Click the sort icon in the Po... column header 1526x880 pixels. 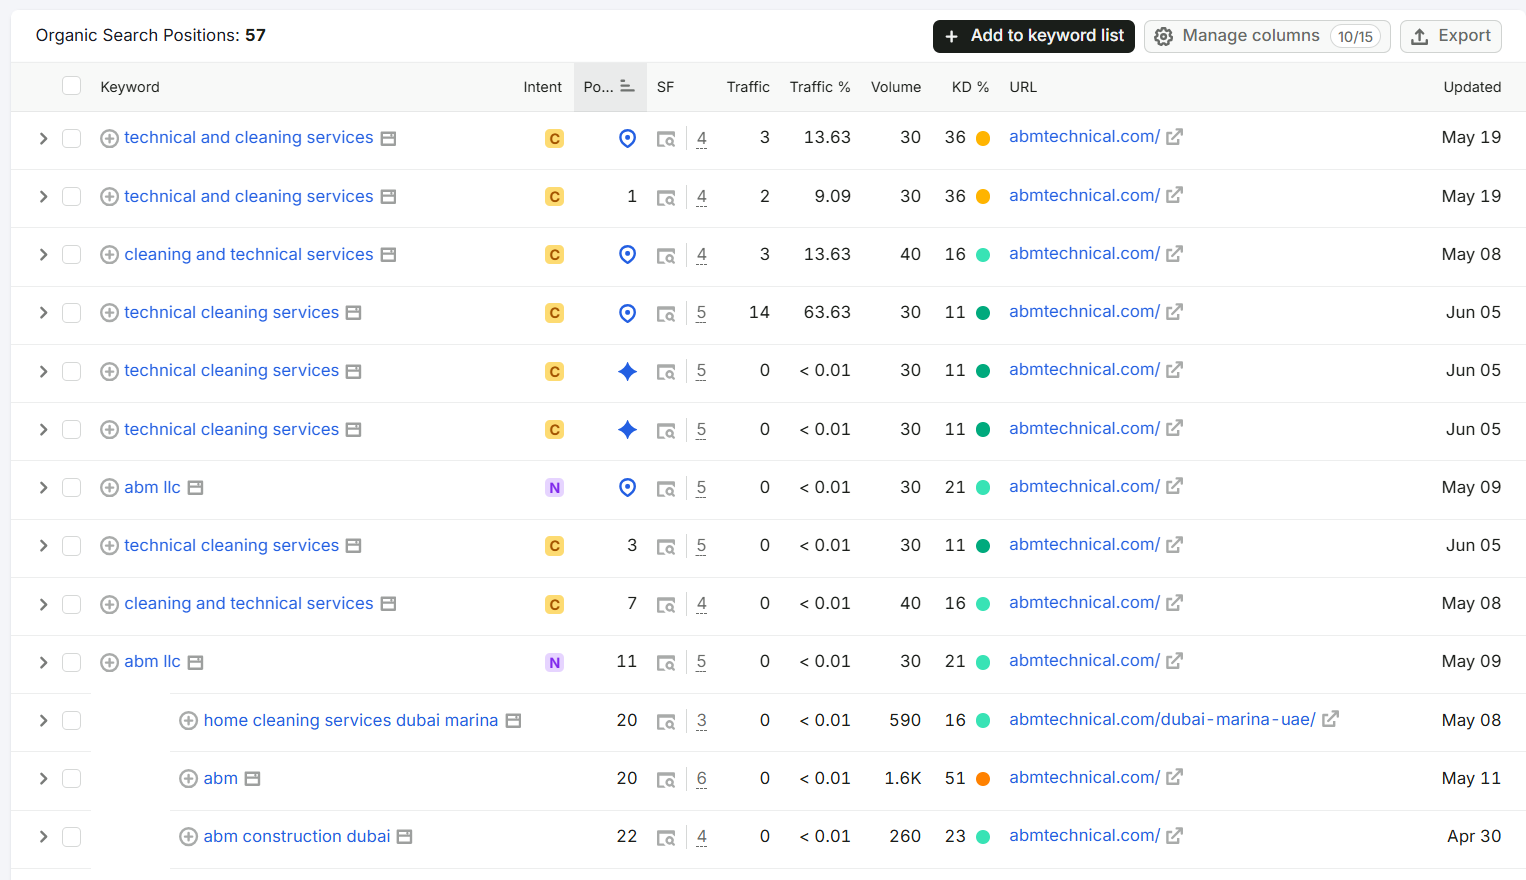click(x=627, y=86)
